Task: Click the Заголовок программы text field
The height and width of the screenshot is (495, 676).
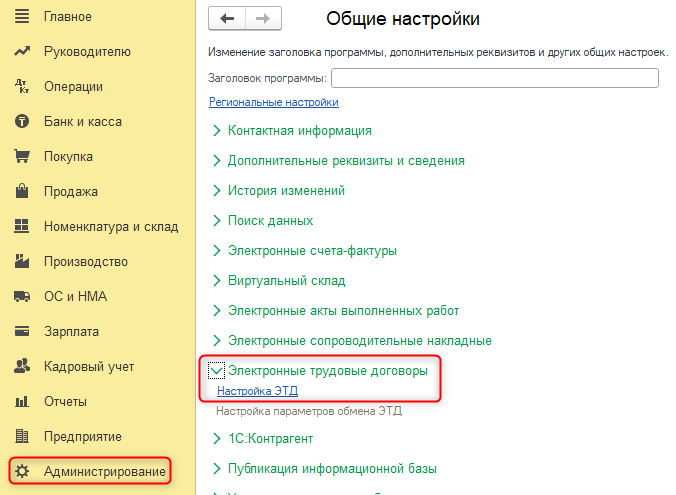Action: (x=494, y=79)
